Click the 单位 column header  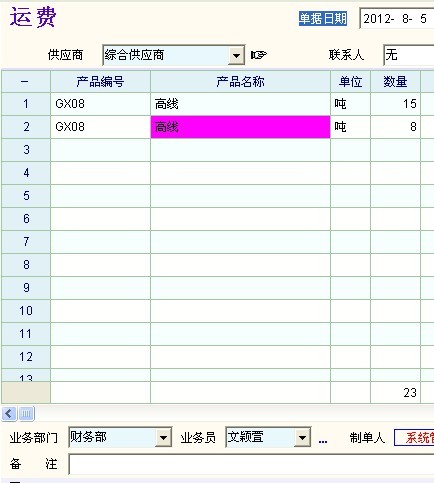click(x=350, y=82)
